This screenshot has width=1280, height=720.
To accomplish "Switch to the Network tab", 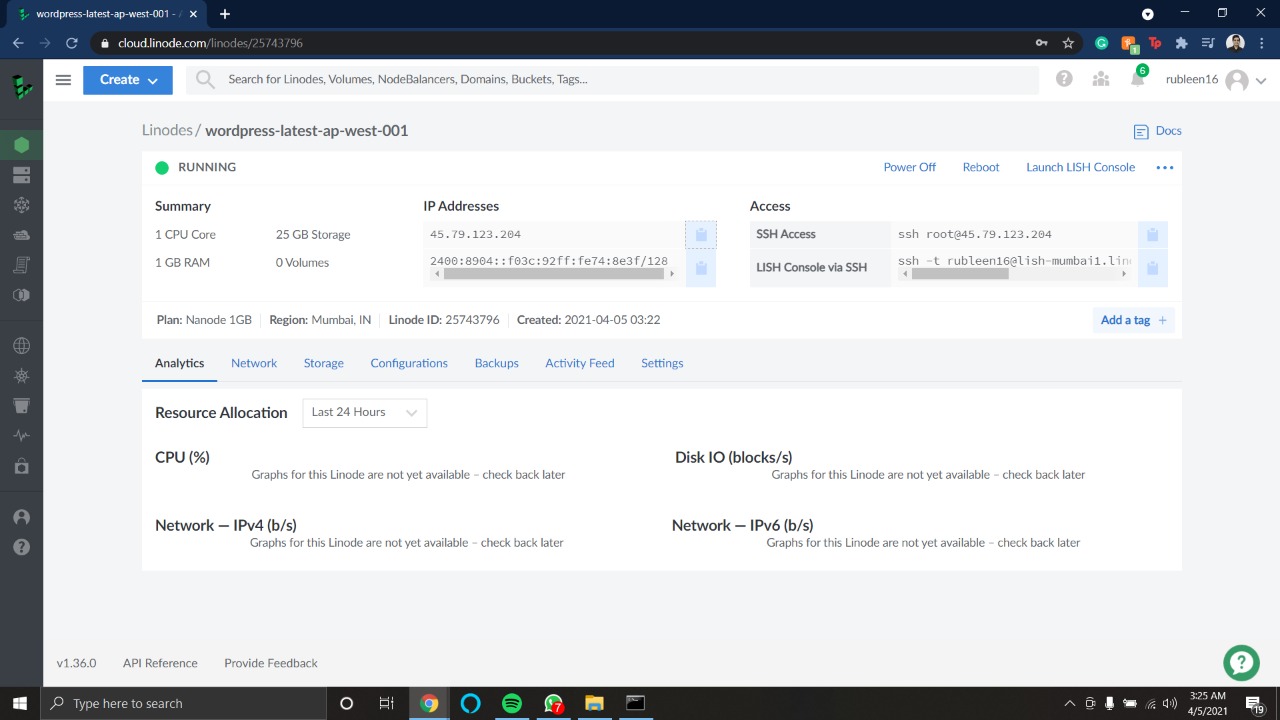I will [x=254, y=363].
